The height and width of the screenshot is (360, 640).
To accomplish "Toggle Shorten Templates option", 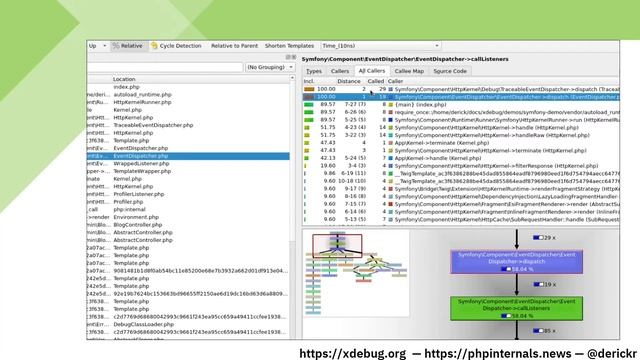I will [x=289, y=46].
